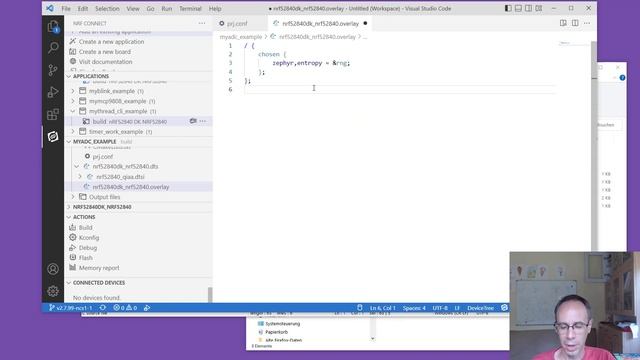
Task: Open the Search view icon
Action: tap(53, 48)
